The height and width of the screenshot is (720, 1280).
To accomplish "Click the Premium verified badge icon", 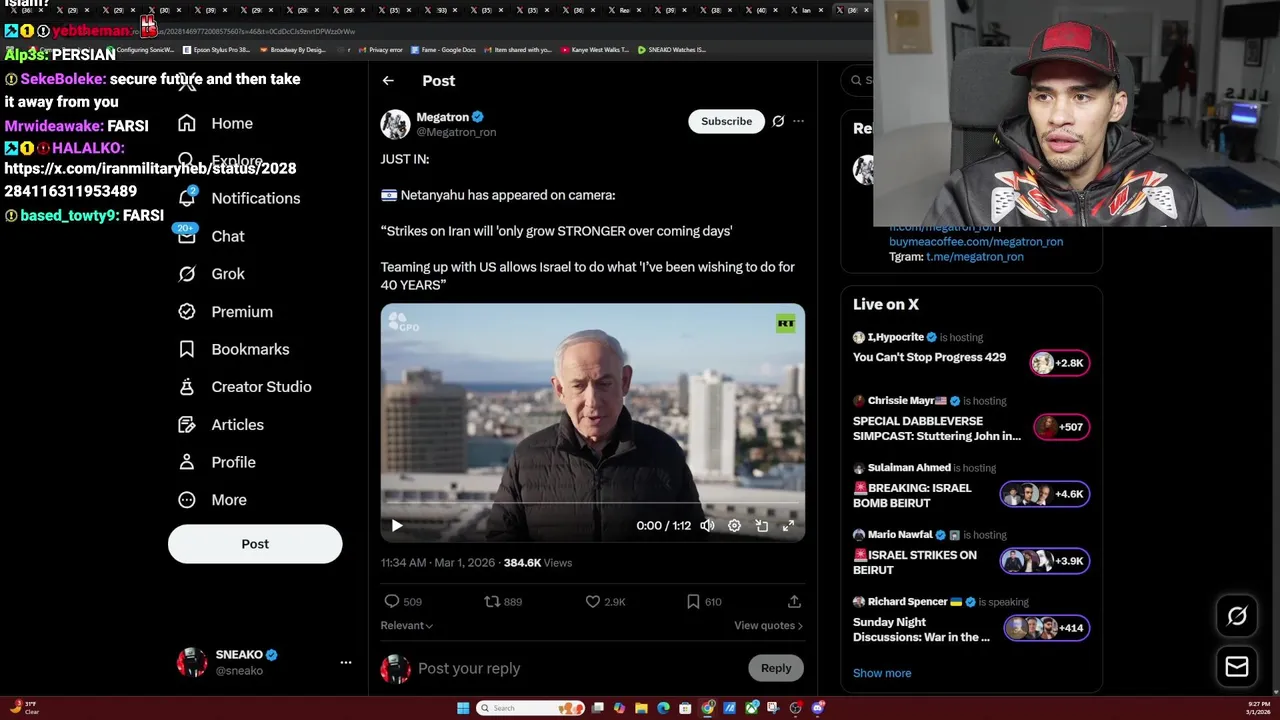I will (187, 312).
